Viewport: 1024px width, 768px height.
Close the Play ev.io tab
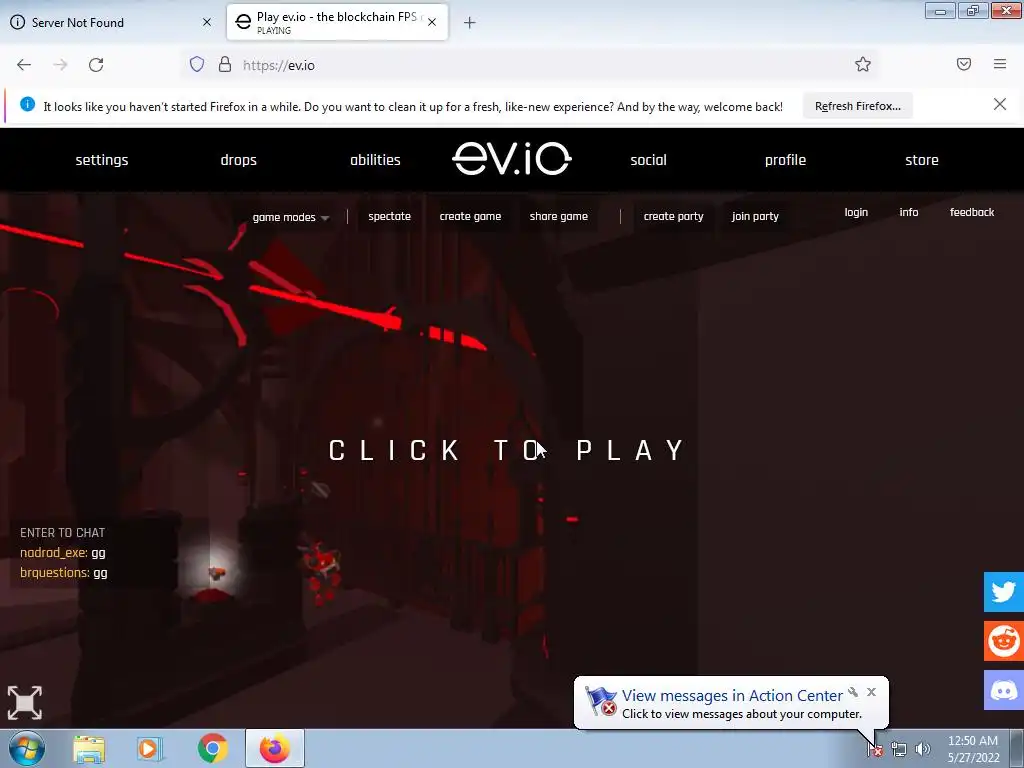tap(432, 22)
